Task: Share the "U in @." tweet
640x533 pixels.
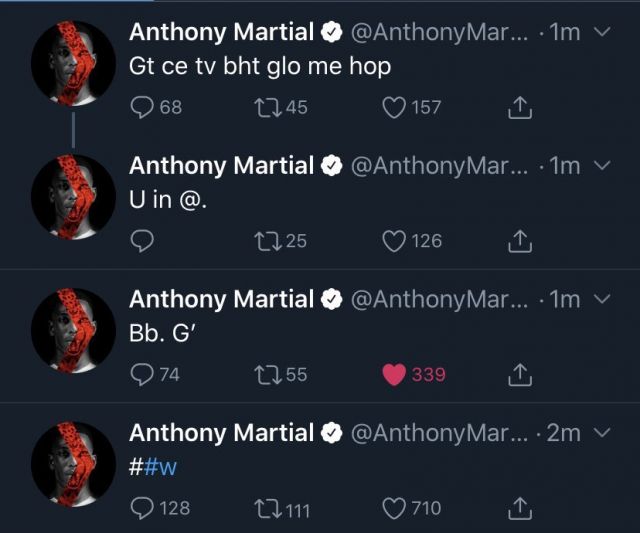Action: pos(520,241)
